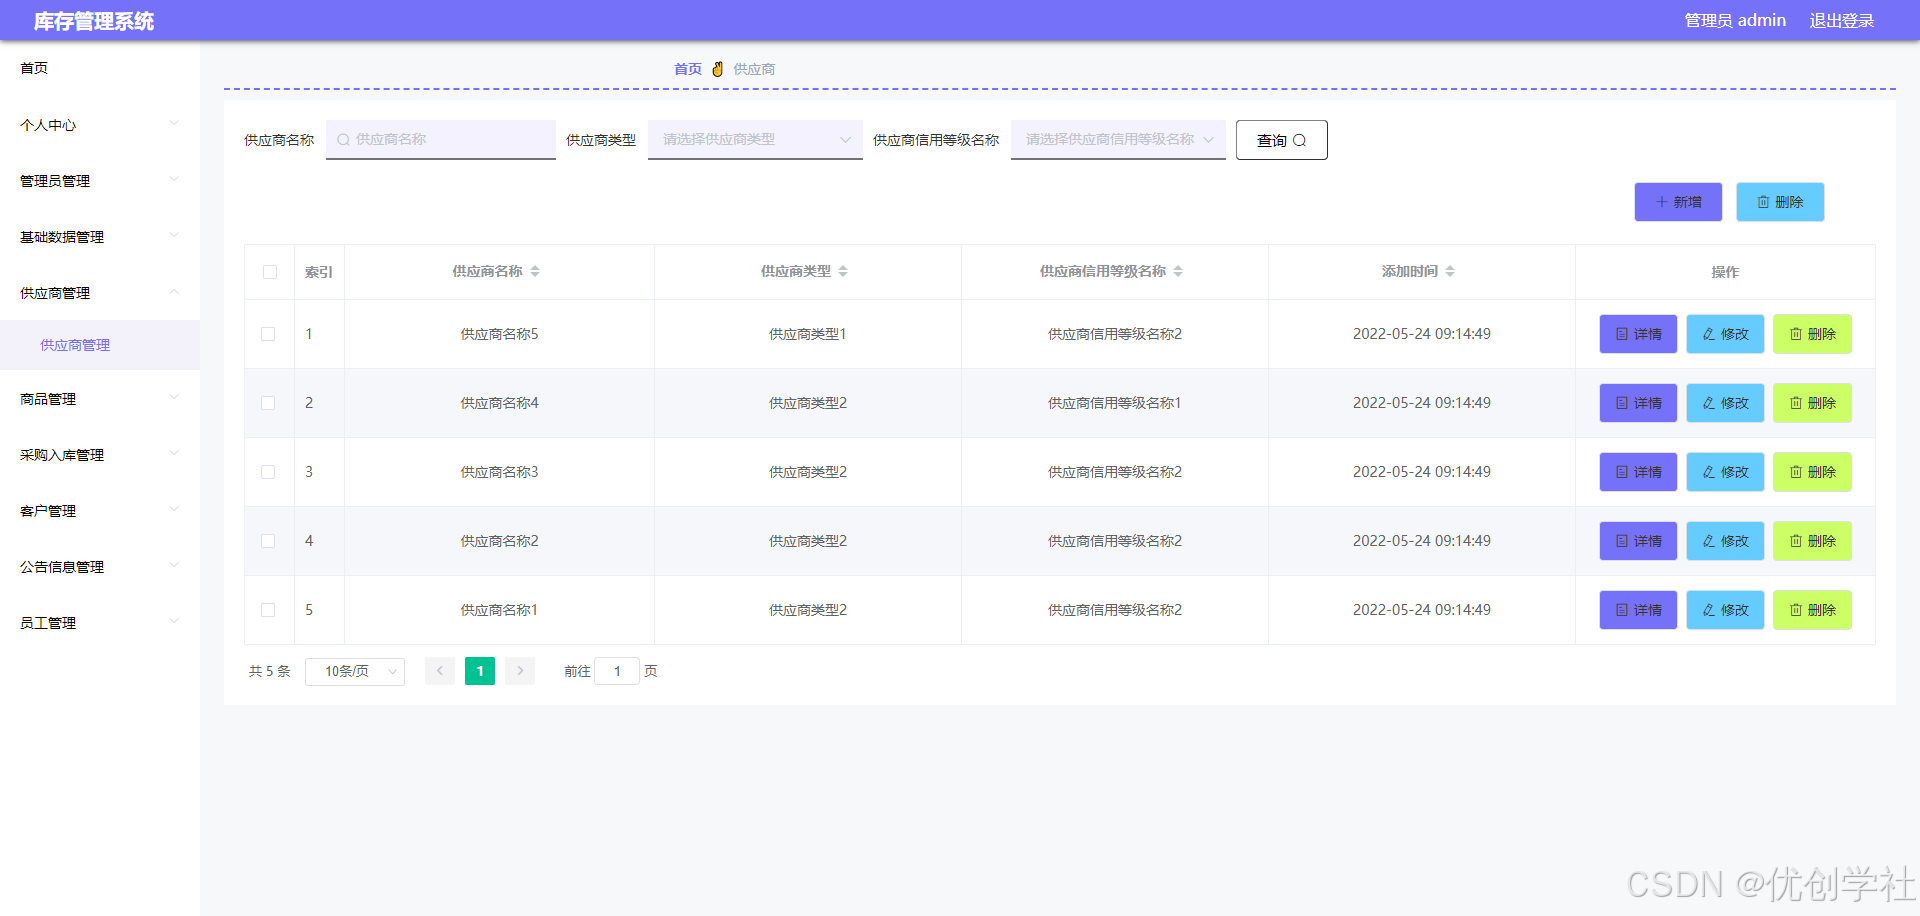The width and height of the screenshot is (1920, 916).
Task: Click the 共 5 条 total count text
Action: click(270, 671)
